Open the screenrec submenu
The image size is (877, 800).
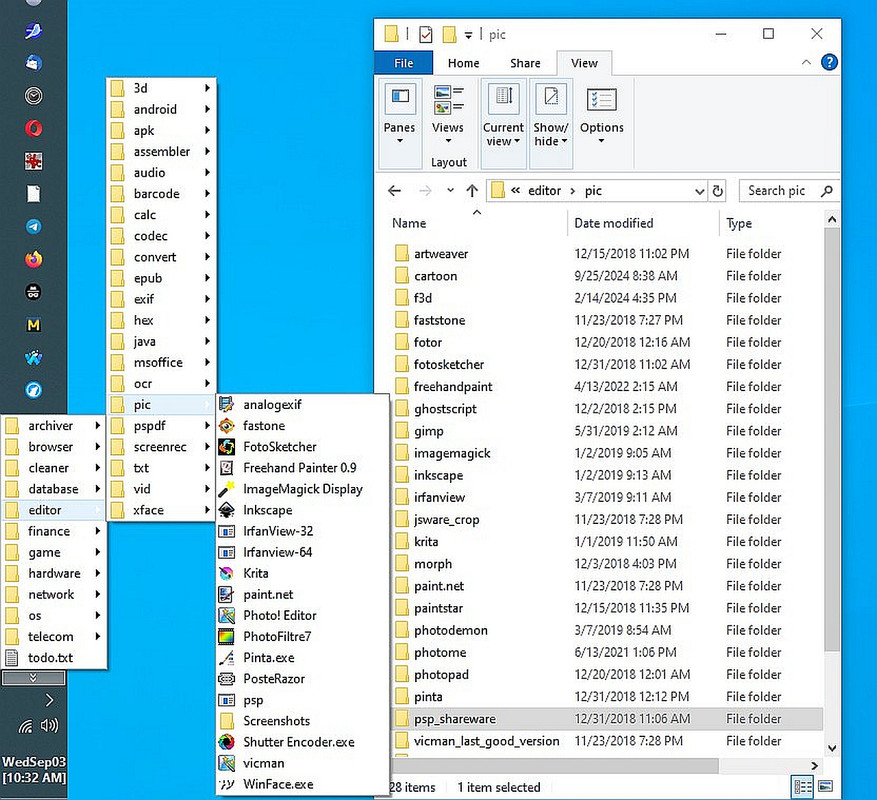tap(161, 447)
